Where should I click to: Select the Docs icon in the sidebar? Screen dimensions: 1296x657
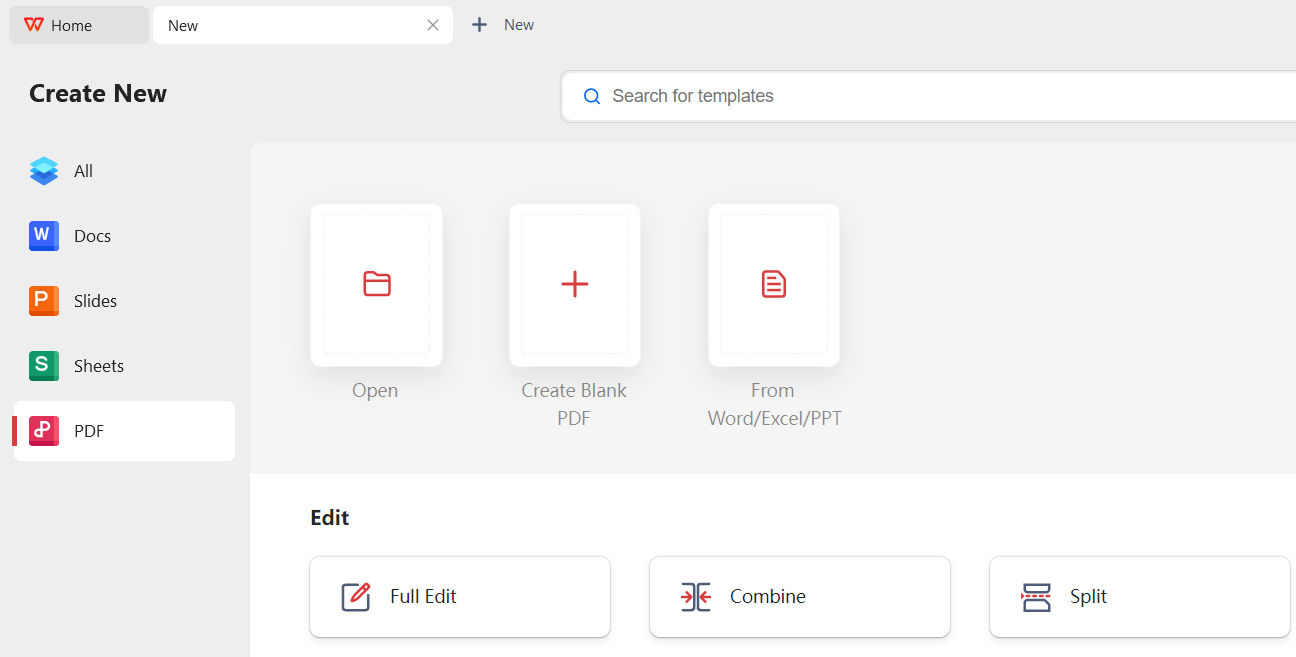pyautogui.click(x=43, y=235)
